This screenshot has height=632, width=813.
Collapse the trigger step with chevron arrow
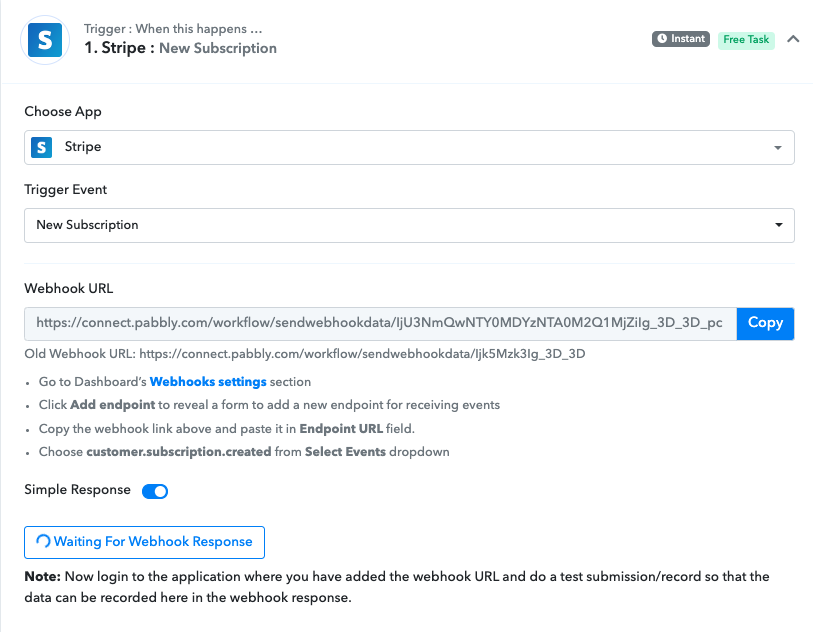coord(793,39)
